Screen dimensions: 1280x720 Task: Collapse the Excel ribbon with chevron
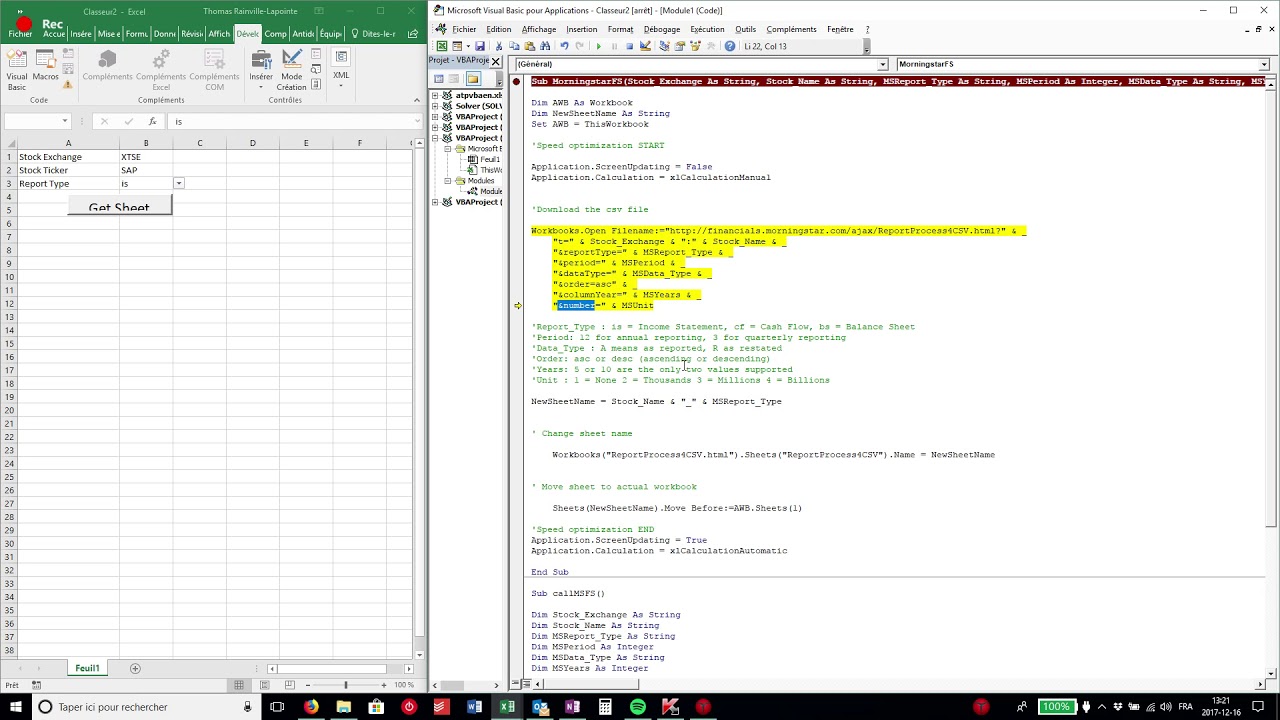415,100
